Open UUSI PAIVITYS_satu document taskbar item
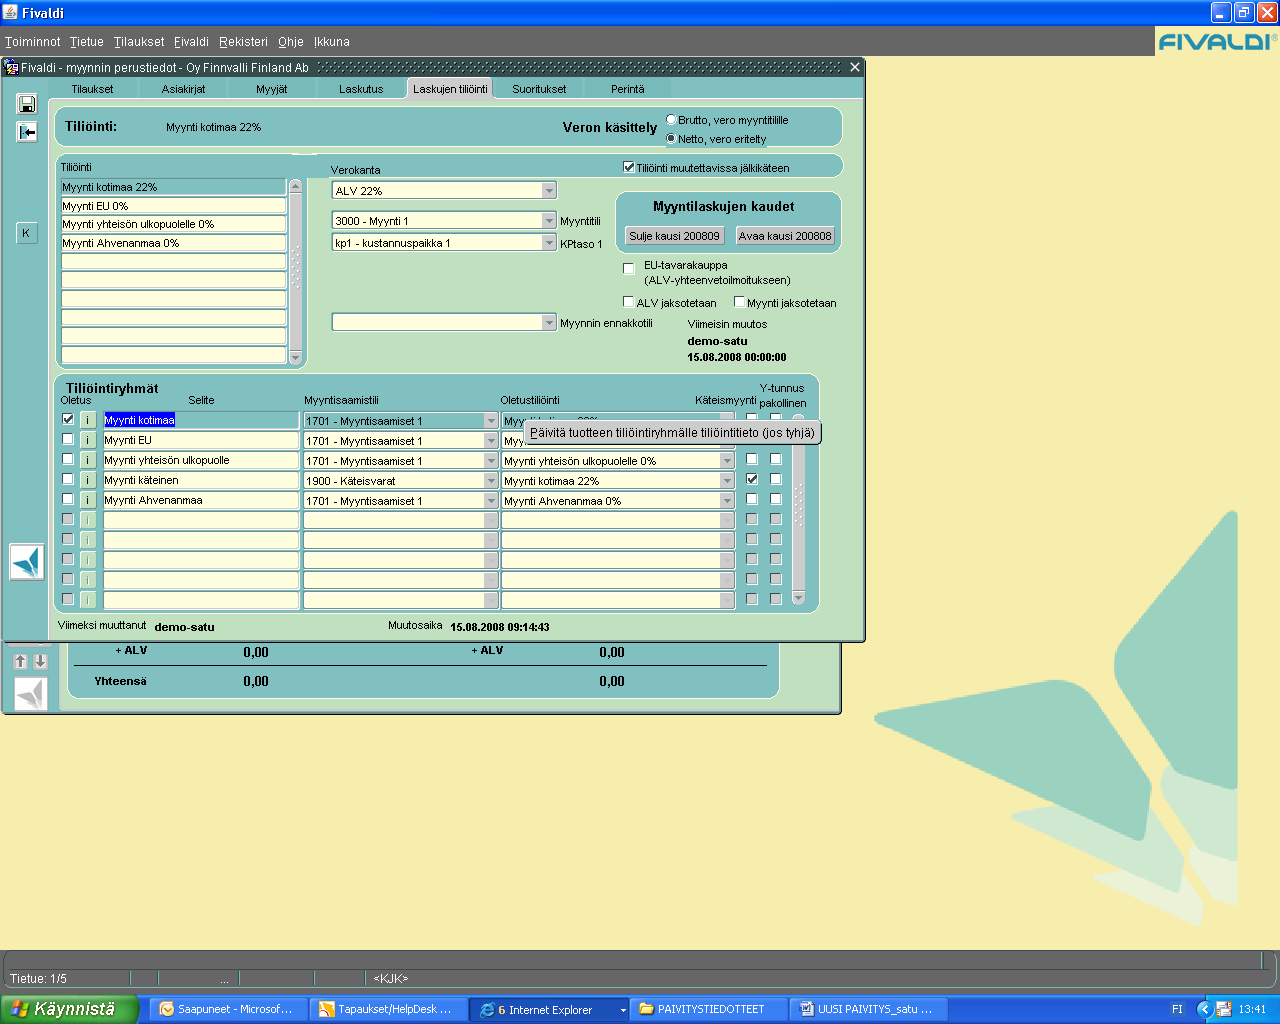 [x=868, y=1009]
